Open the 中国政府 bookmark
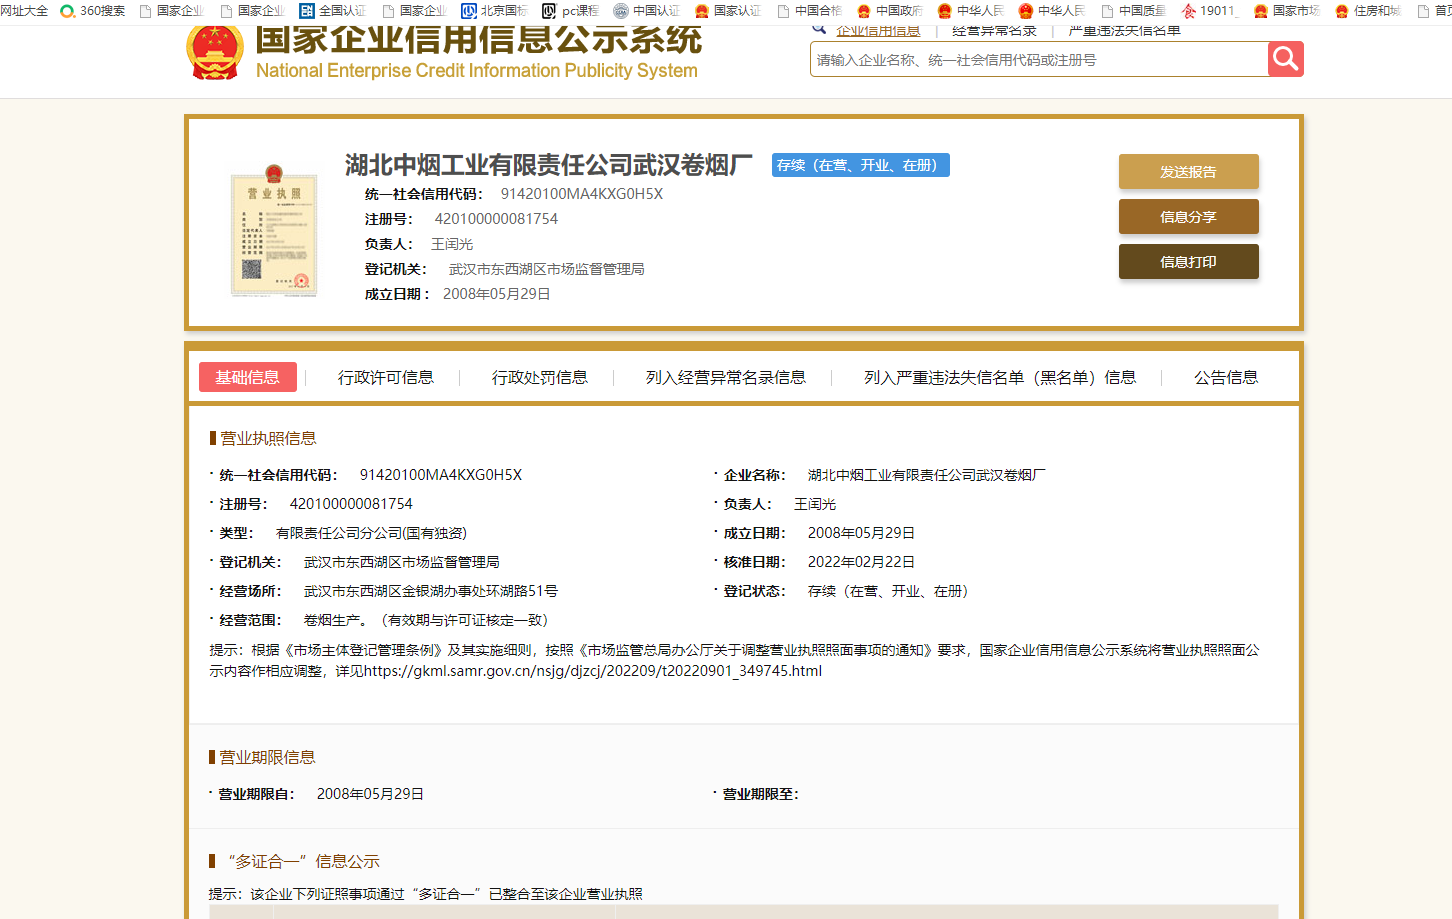Image resolution: width=1452 pixels, height=919 pixels. pos(890,11)
